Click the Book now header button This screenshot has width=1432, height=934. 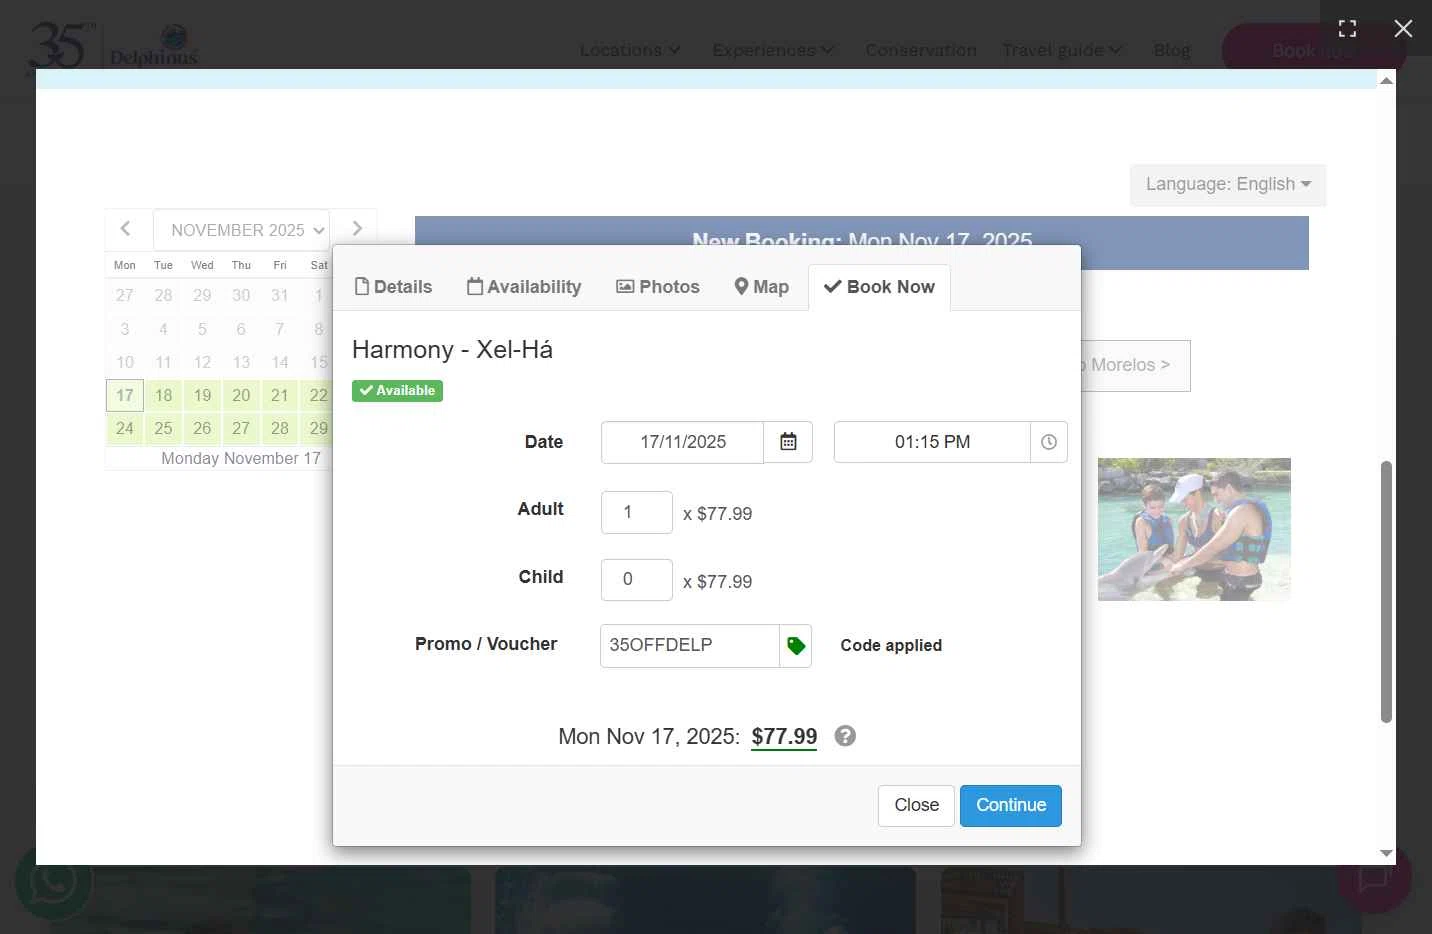tap(1312, 50)
